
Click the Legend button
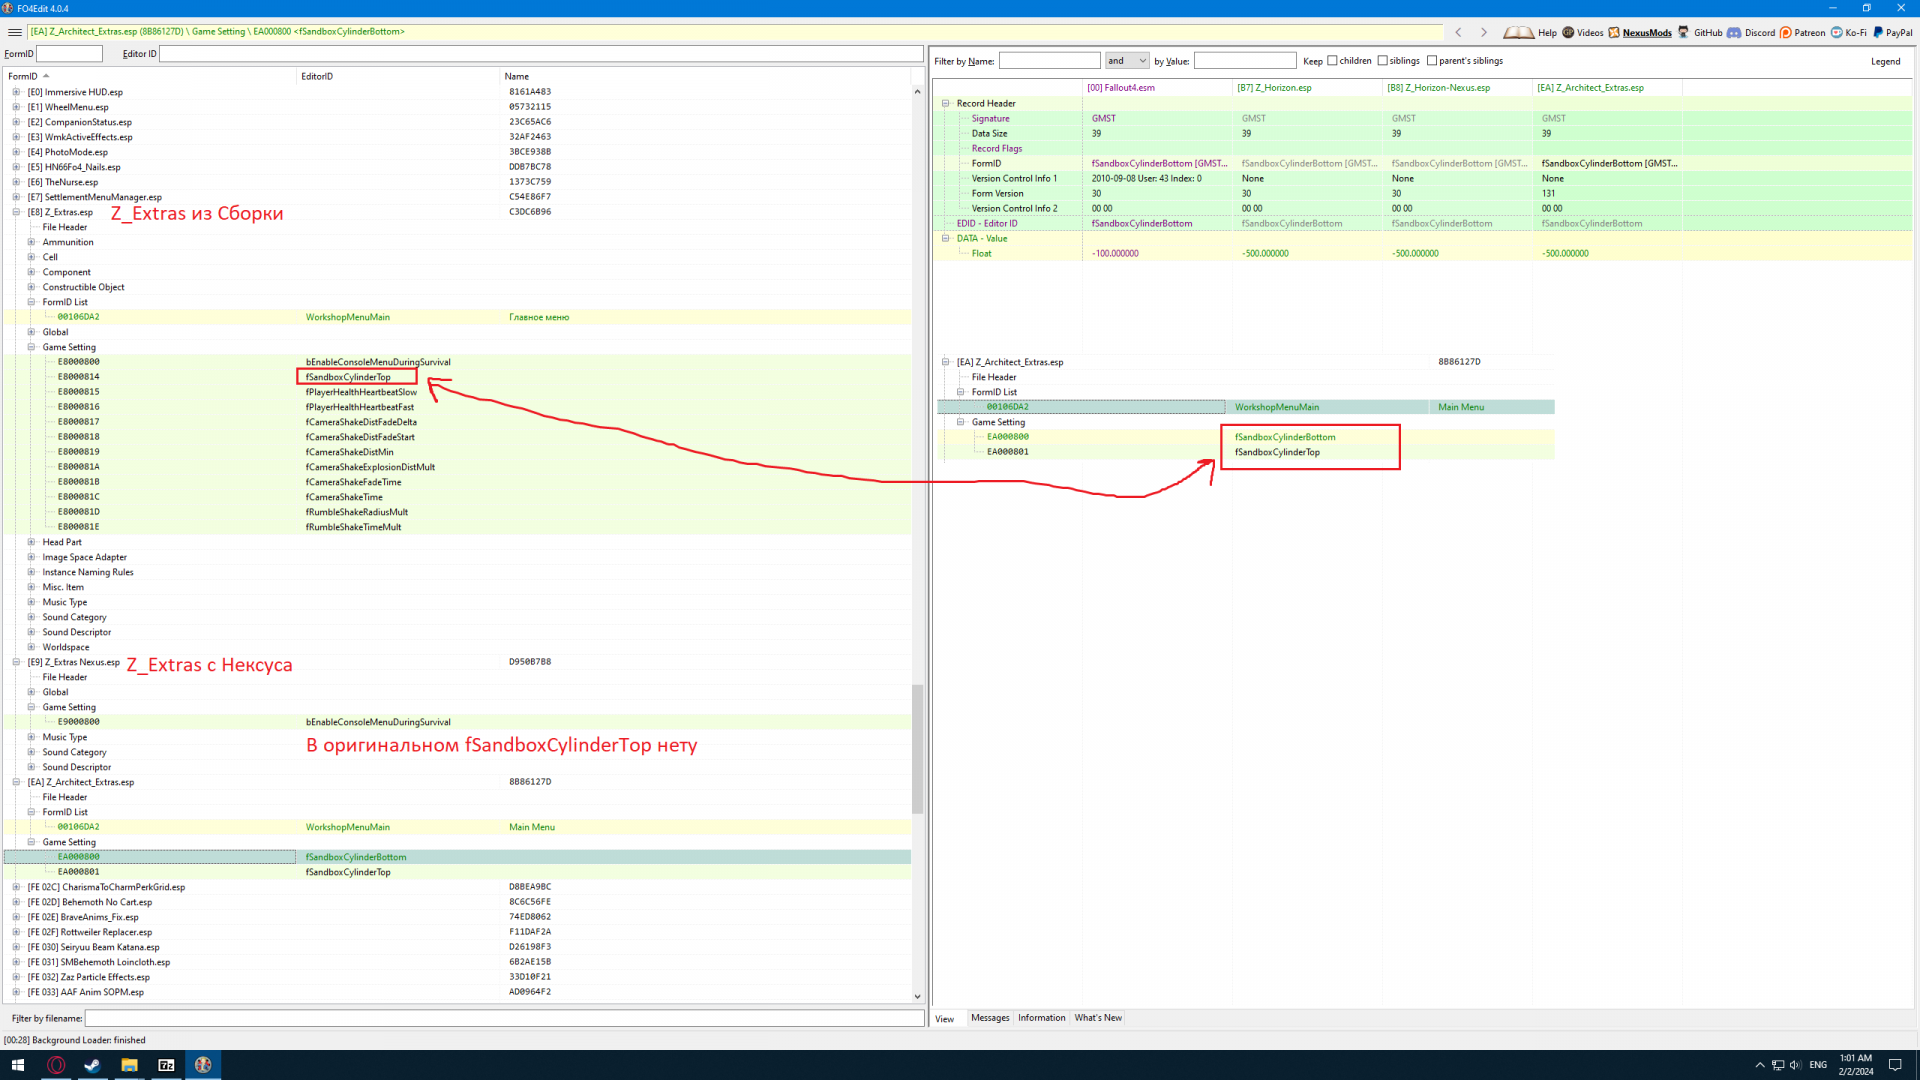1885,61
